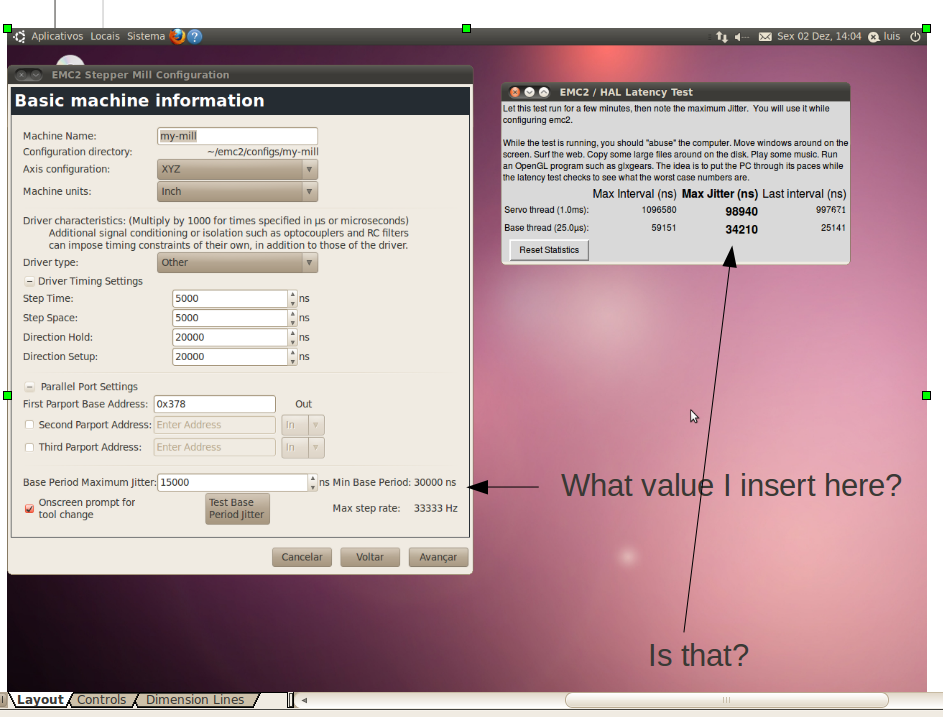Adjust Direction Hold with the spinner arrows

(292, 337)
